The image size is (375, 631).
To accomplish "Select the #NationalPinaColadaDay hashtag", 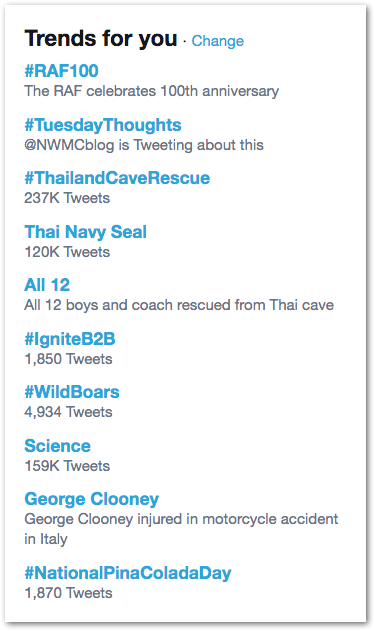I will tap(128, 573).
